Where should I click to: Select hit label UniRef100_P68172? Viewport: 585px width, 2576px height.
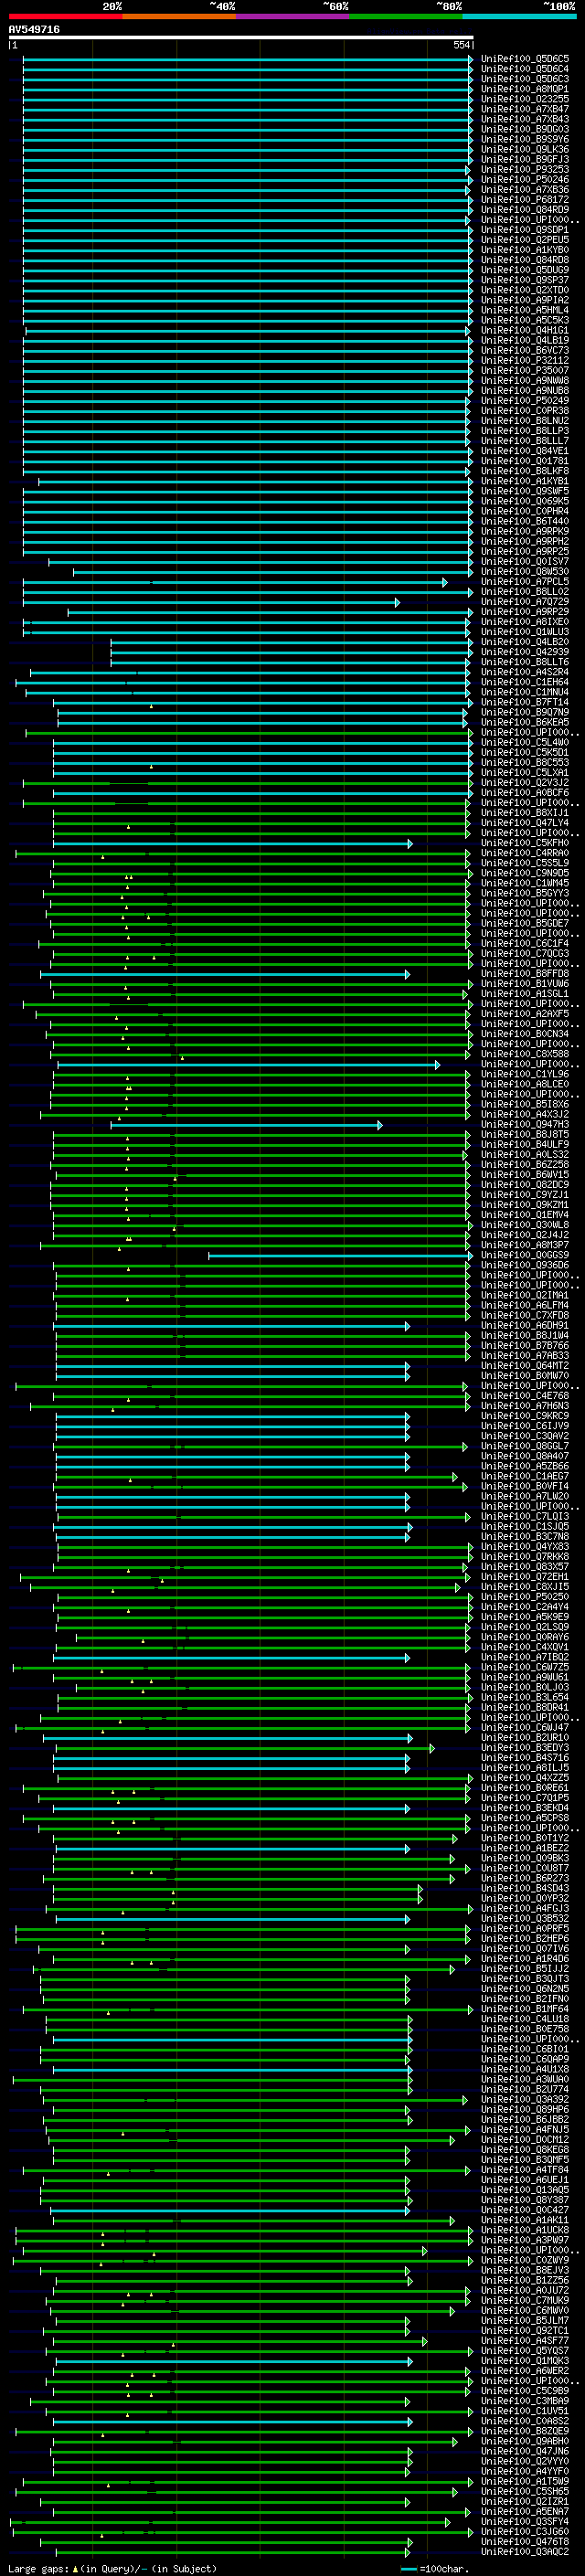[x=525, y=200]
